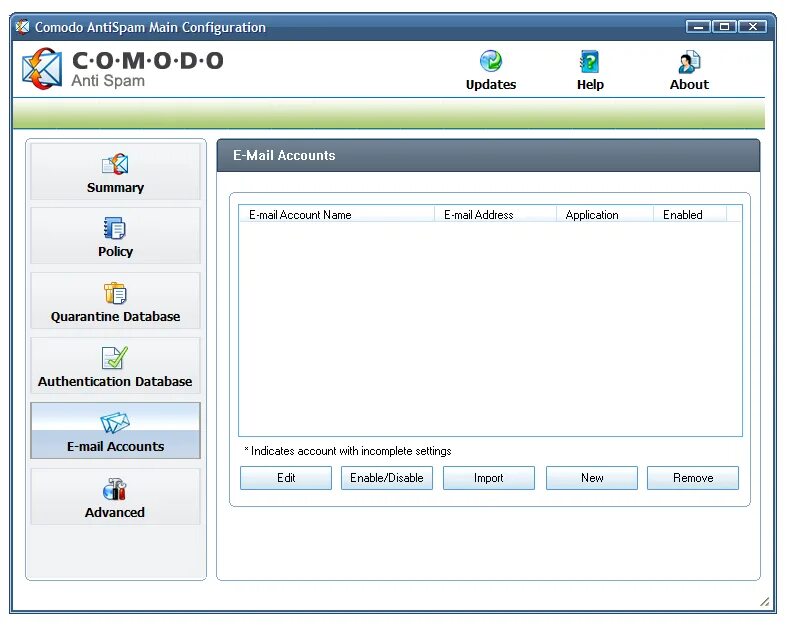Sort by E-mail Address column header
The height and width of the screenshot is (634, 794).
pos(495,214)
